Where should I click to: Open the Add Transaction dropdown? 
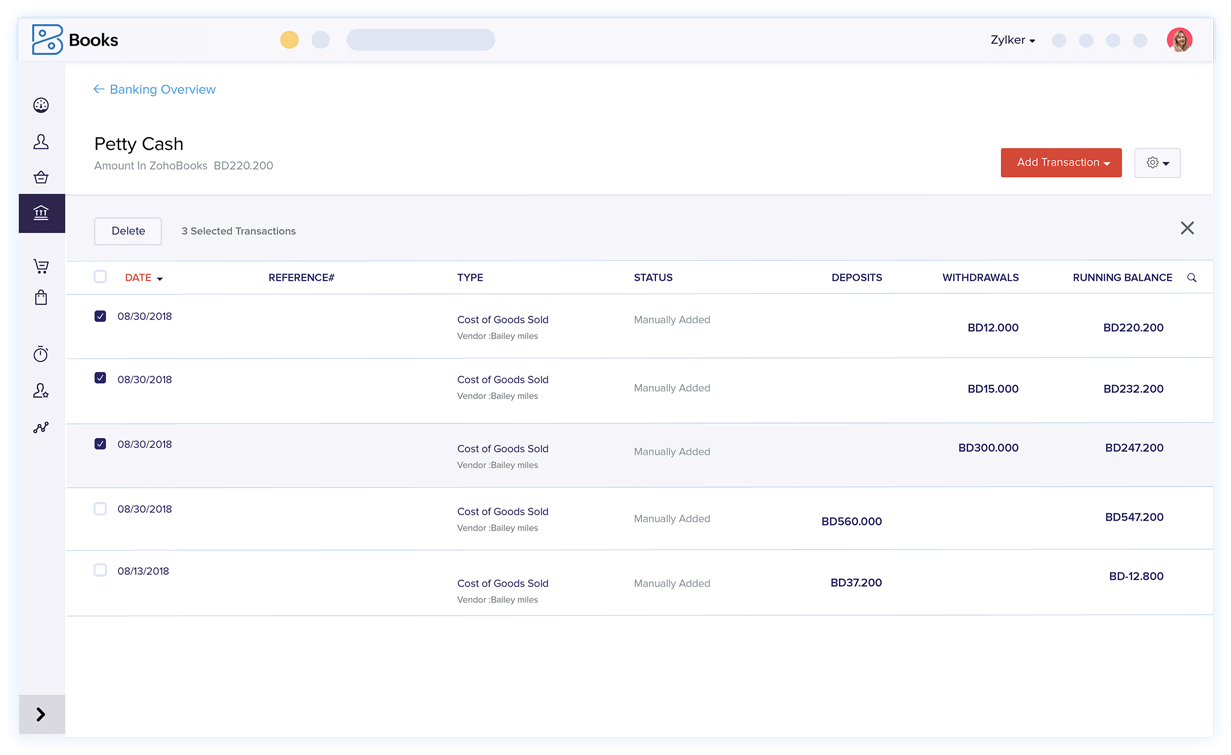click(x=1060, y=163)
